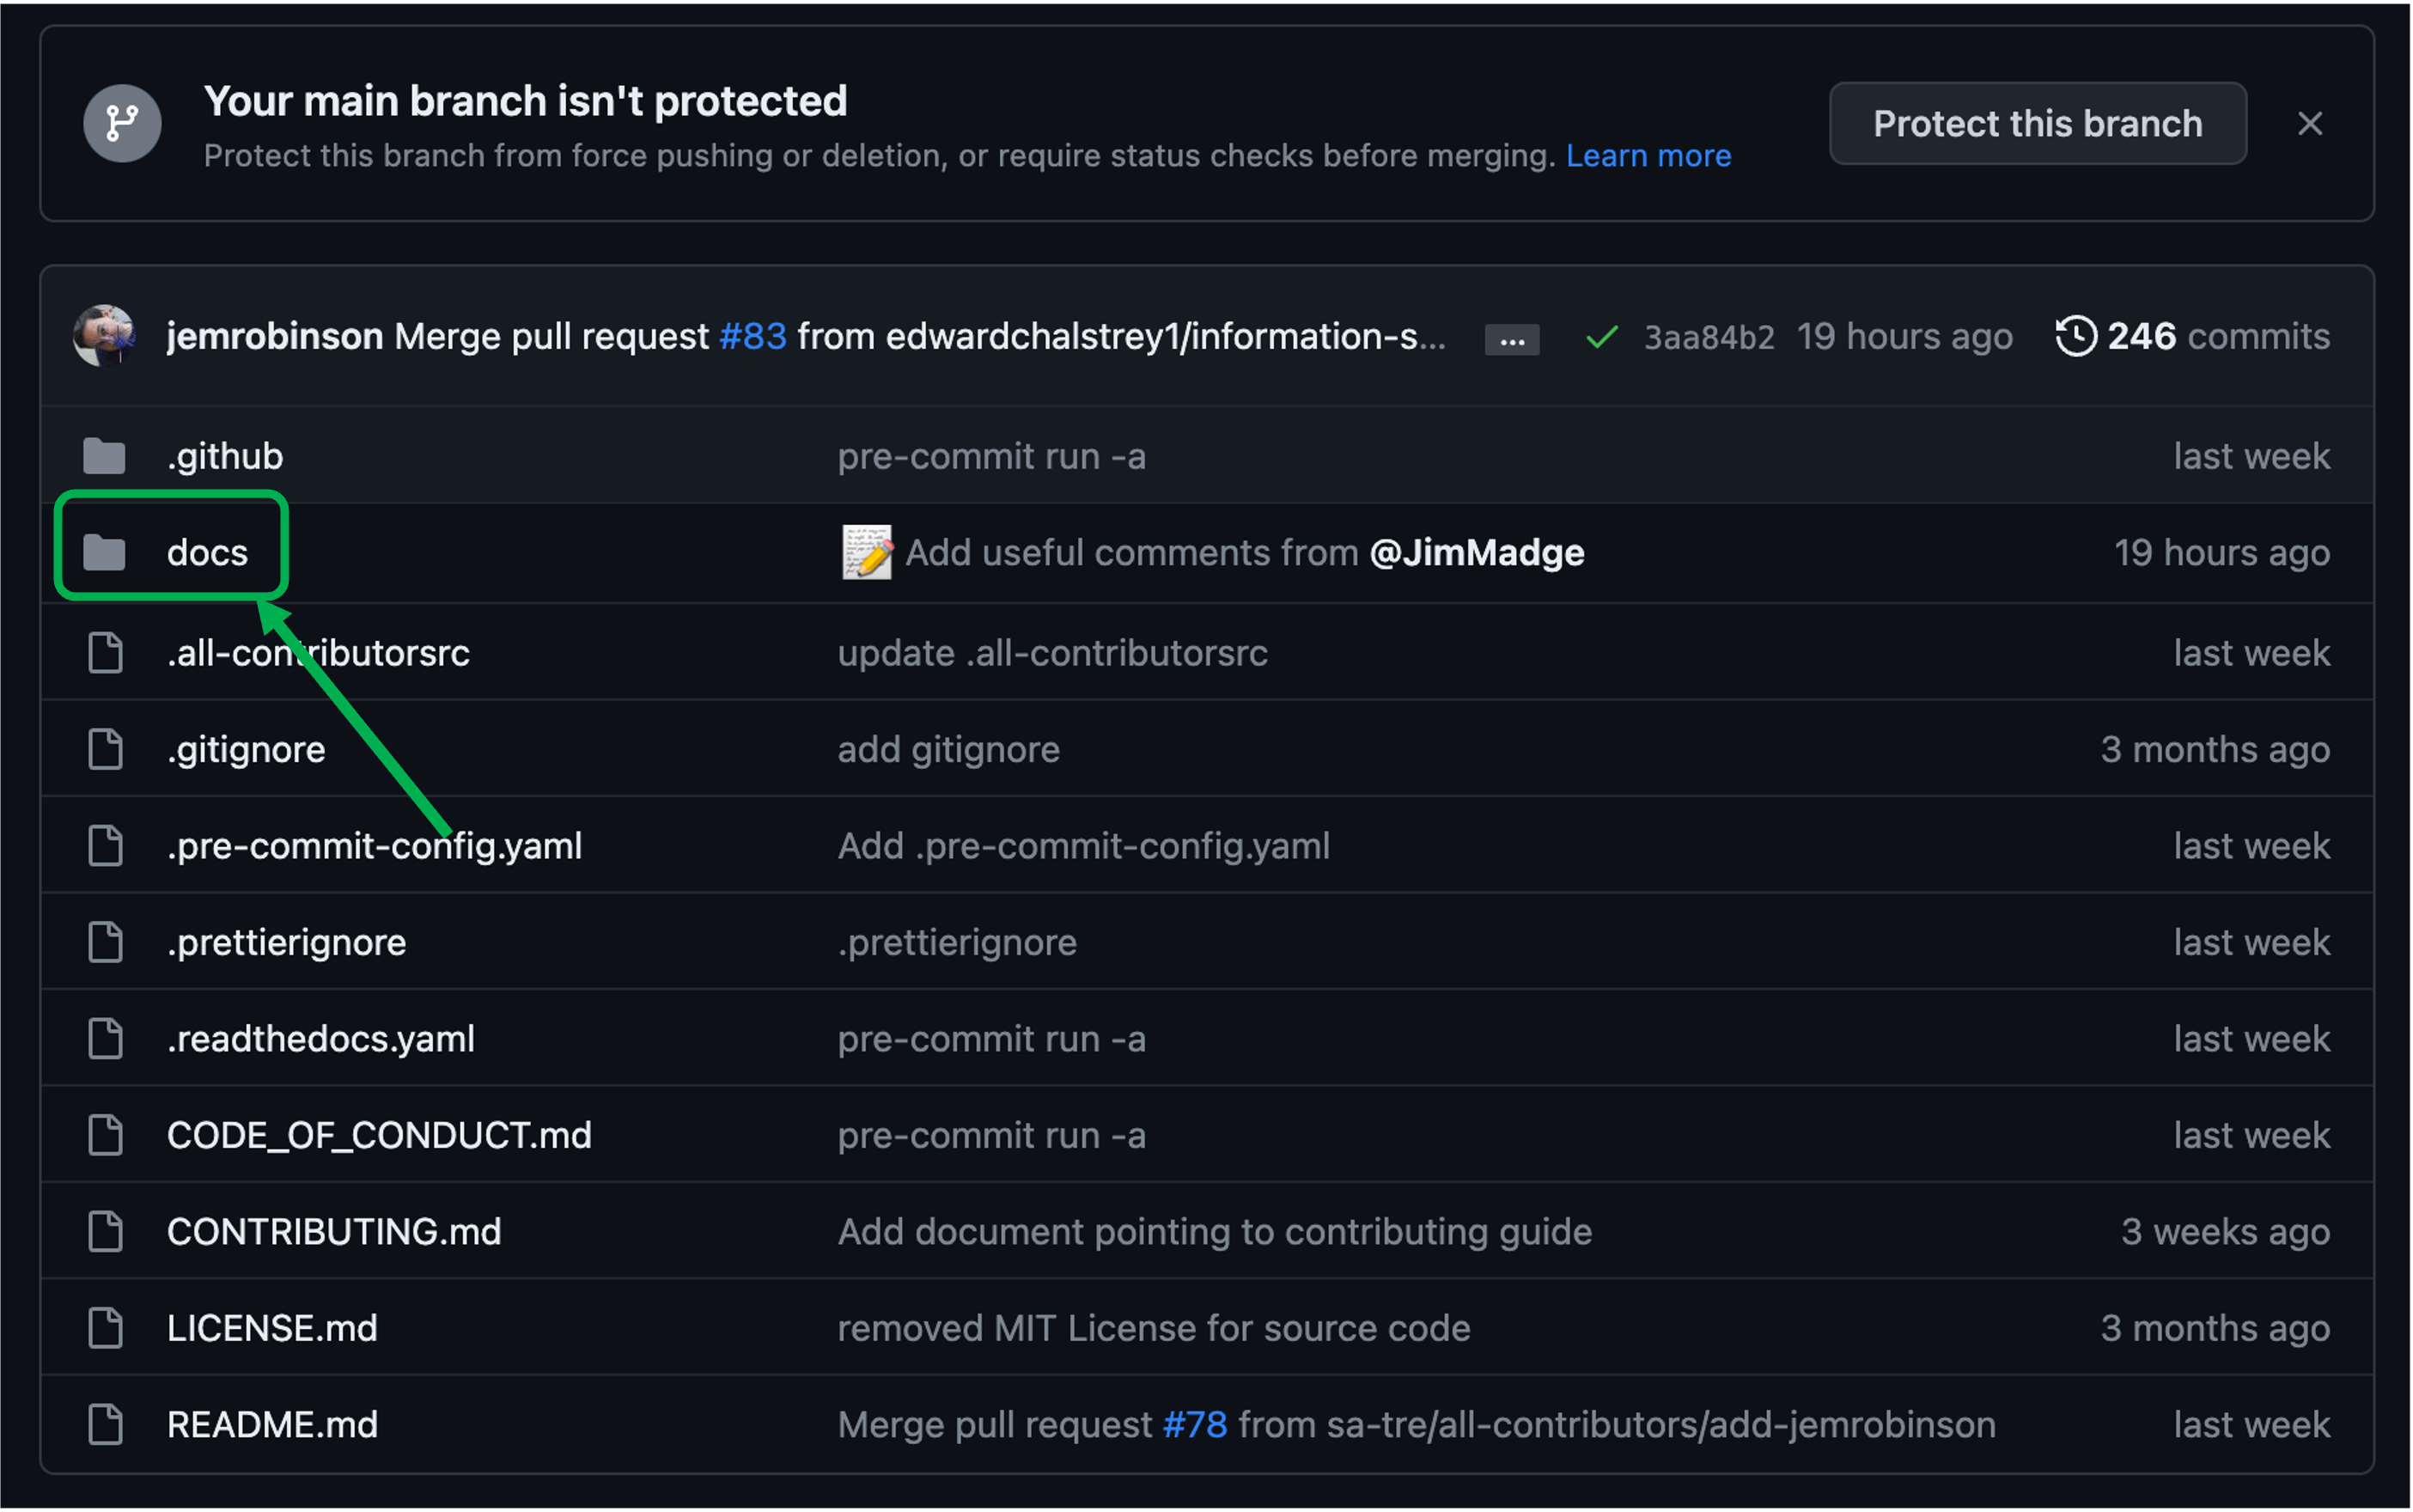Open the .gitignore file
Image resolution: width=2413 pixels, height=1512 pixels.
coord(246,750)
